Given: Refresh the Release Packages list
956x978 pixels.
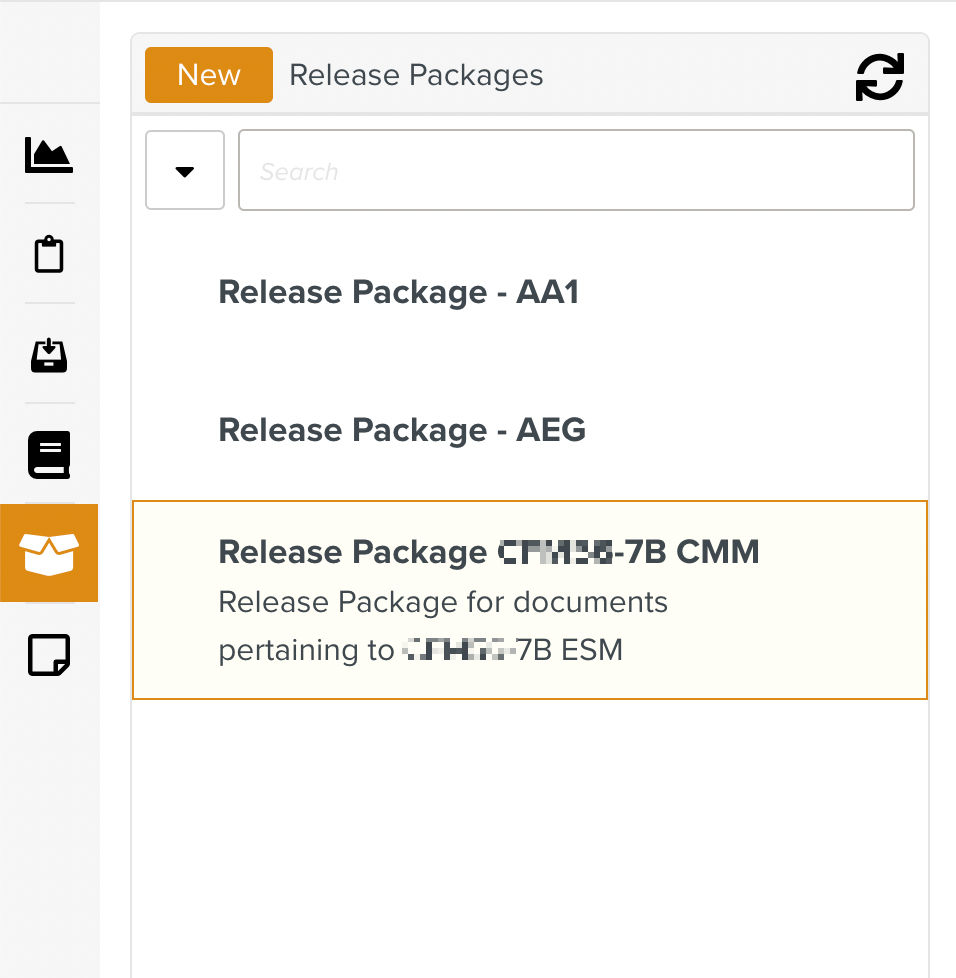Looking at the screenshot, I should [879, 77].
